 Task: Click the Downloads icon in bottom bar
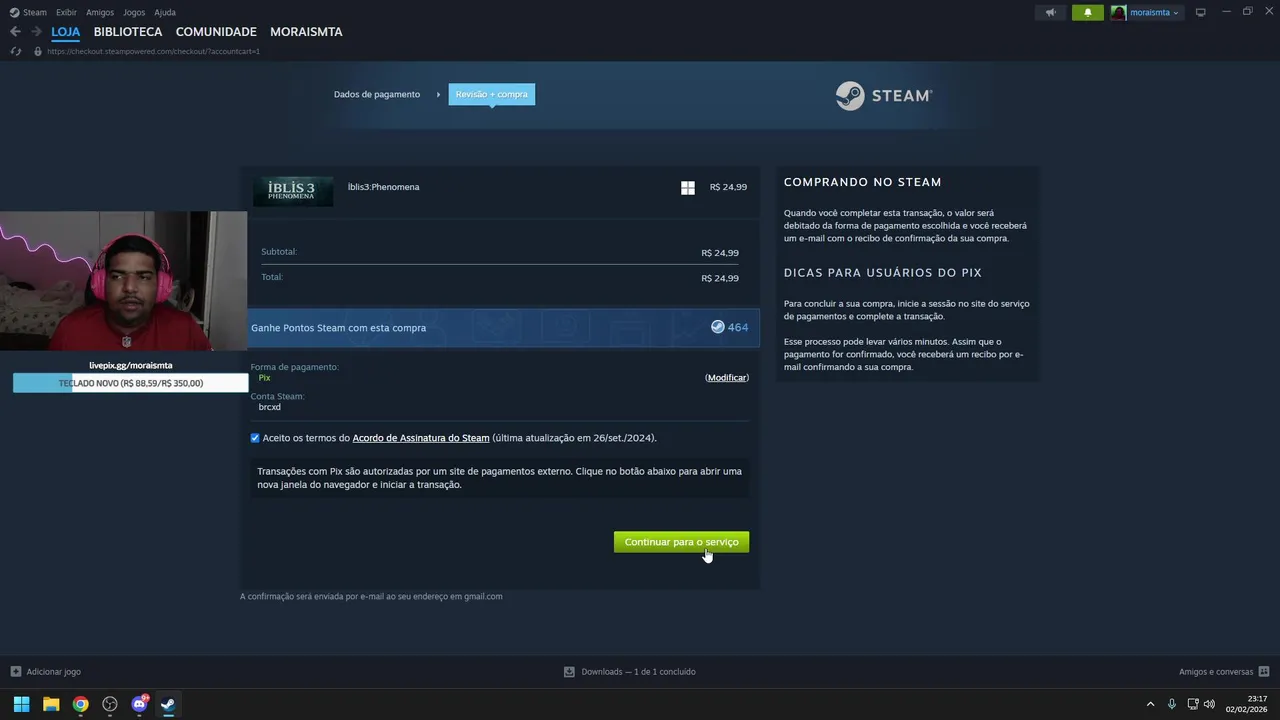click(569, 672)
